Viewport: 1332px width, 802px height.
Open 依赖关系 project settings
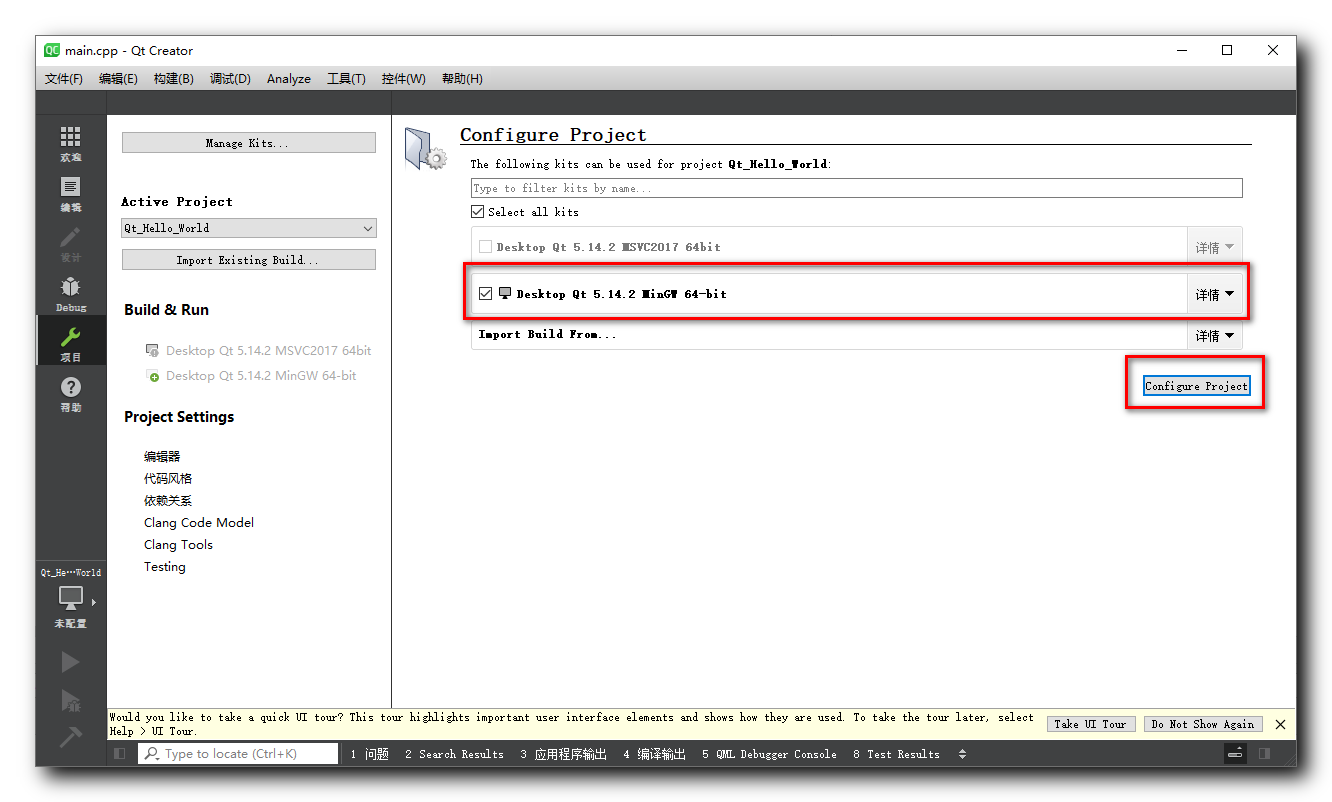pyautogui.click(x=168, y=501)
